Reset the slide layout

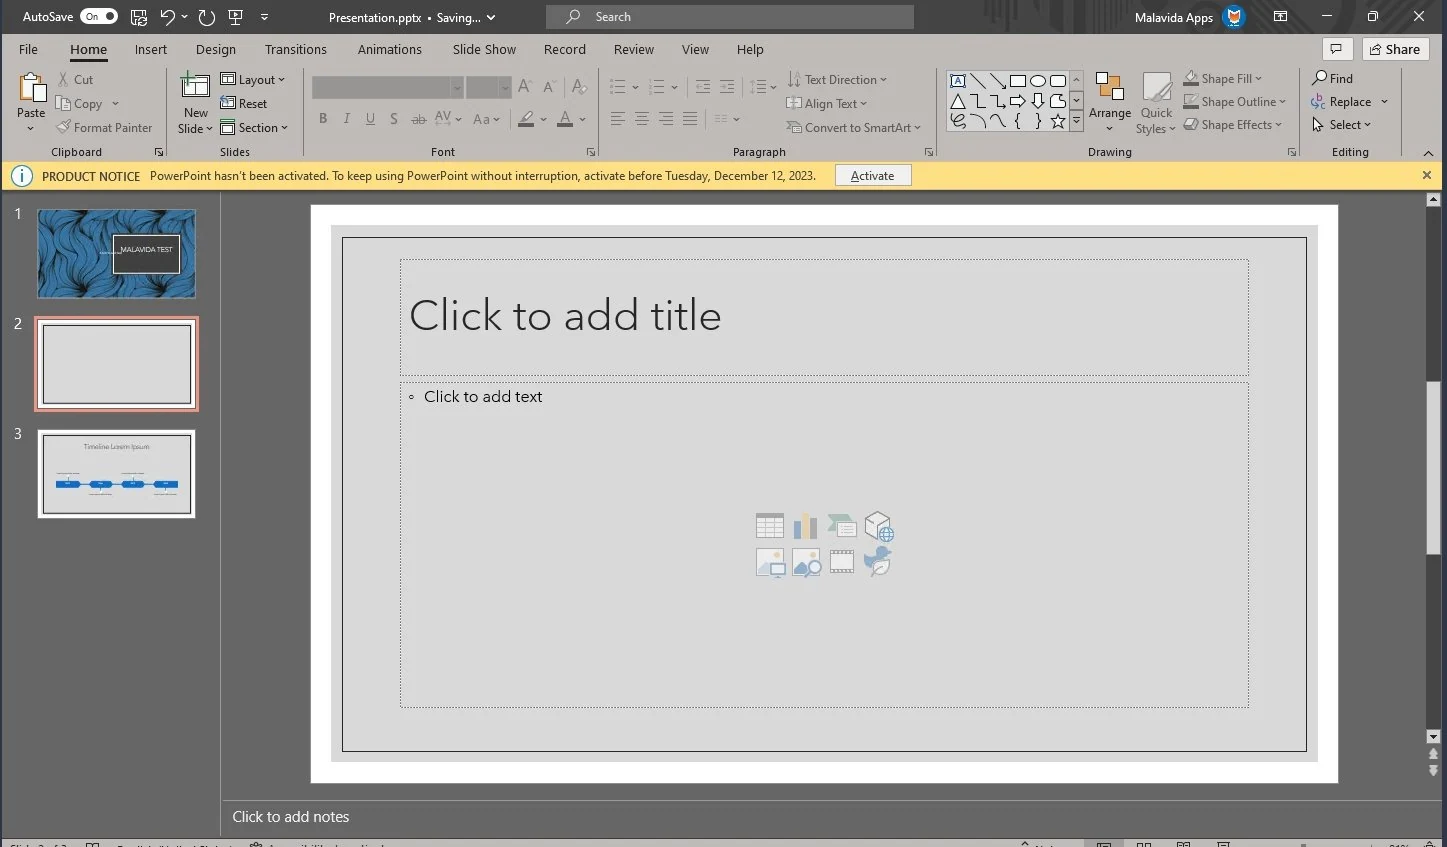pyautogui.click(x=244, y=103)
